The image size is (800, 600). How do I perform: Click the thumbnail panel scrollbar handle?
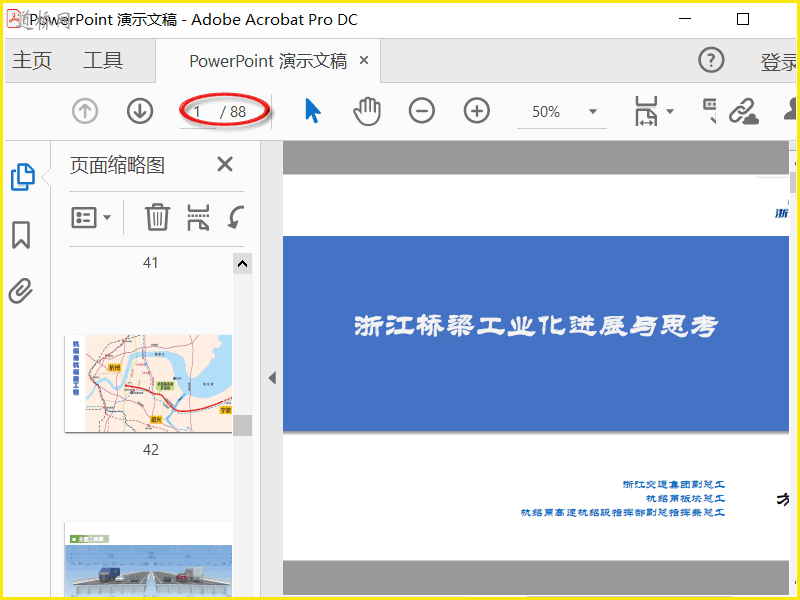click(242, 425)
